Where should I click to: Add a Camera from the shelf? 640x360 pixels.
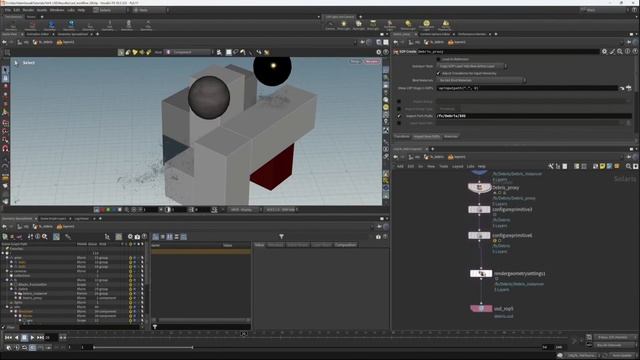[330, 25]
